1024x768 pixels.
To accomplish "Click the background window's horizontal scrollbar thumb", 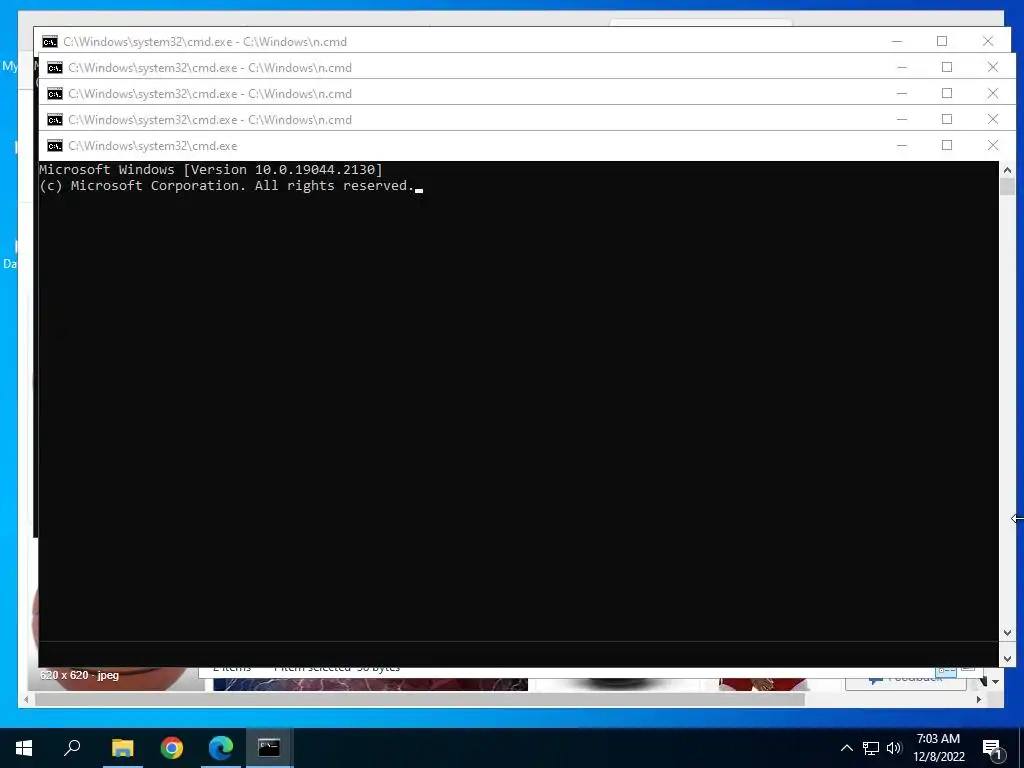I will 419,699.
